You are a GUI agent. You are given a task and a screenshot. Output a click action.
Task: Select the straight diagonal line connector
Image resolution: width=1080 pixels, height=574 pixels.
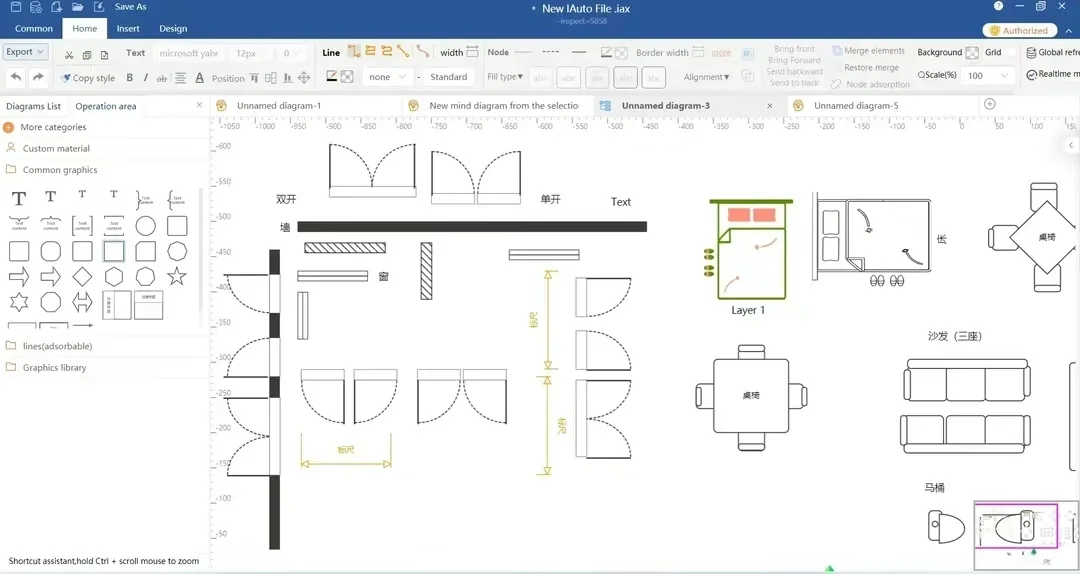[x=403, y=51]
